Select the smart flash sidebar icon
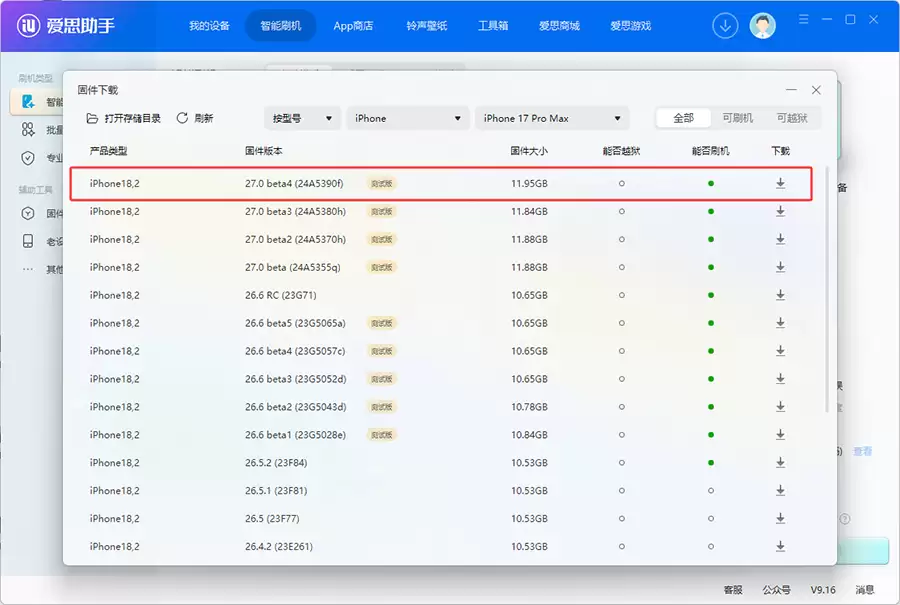 pyautogui.click(x=28, y=102)
